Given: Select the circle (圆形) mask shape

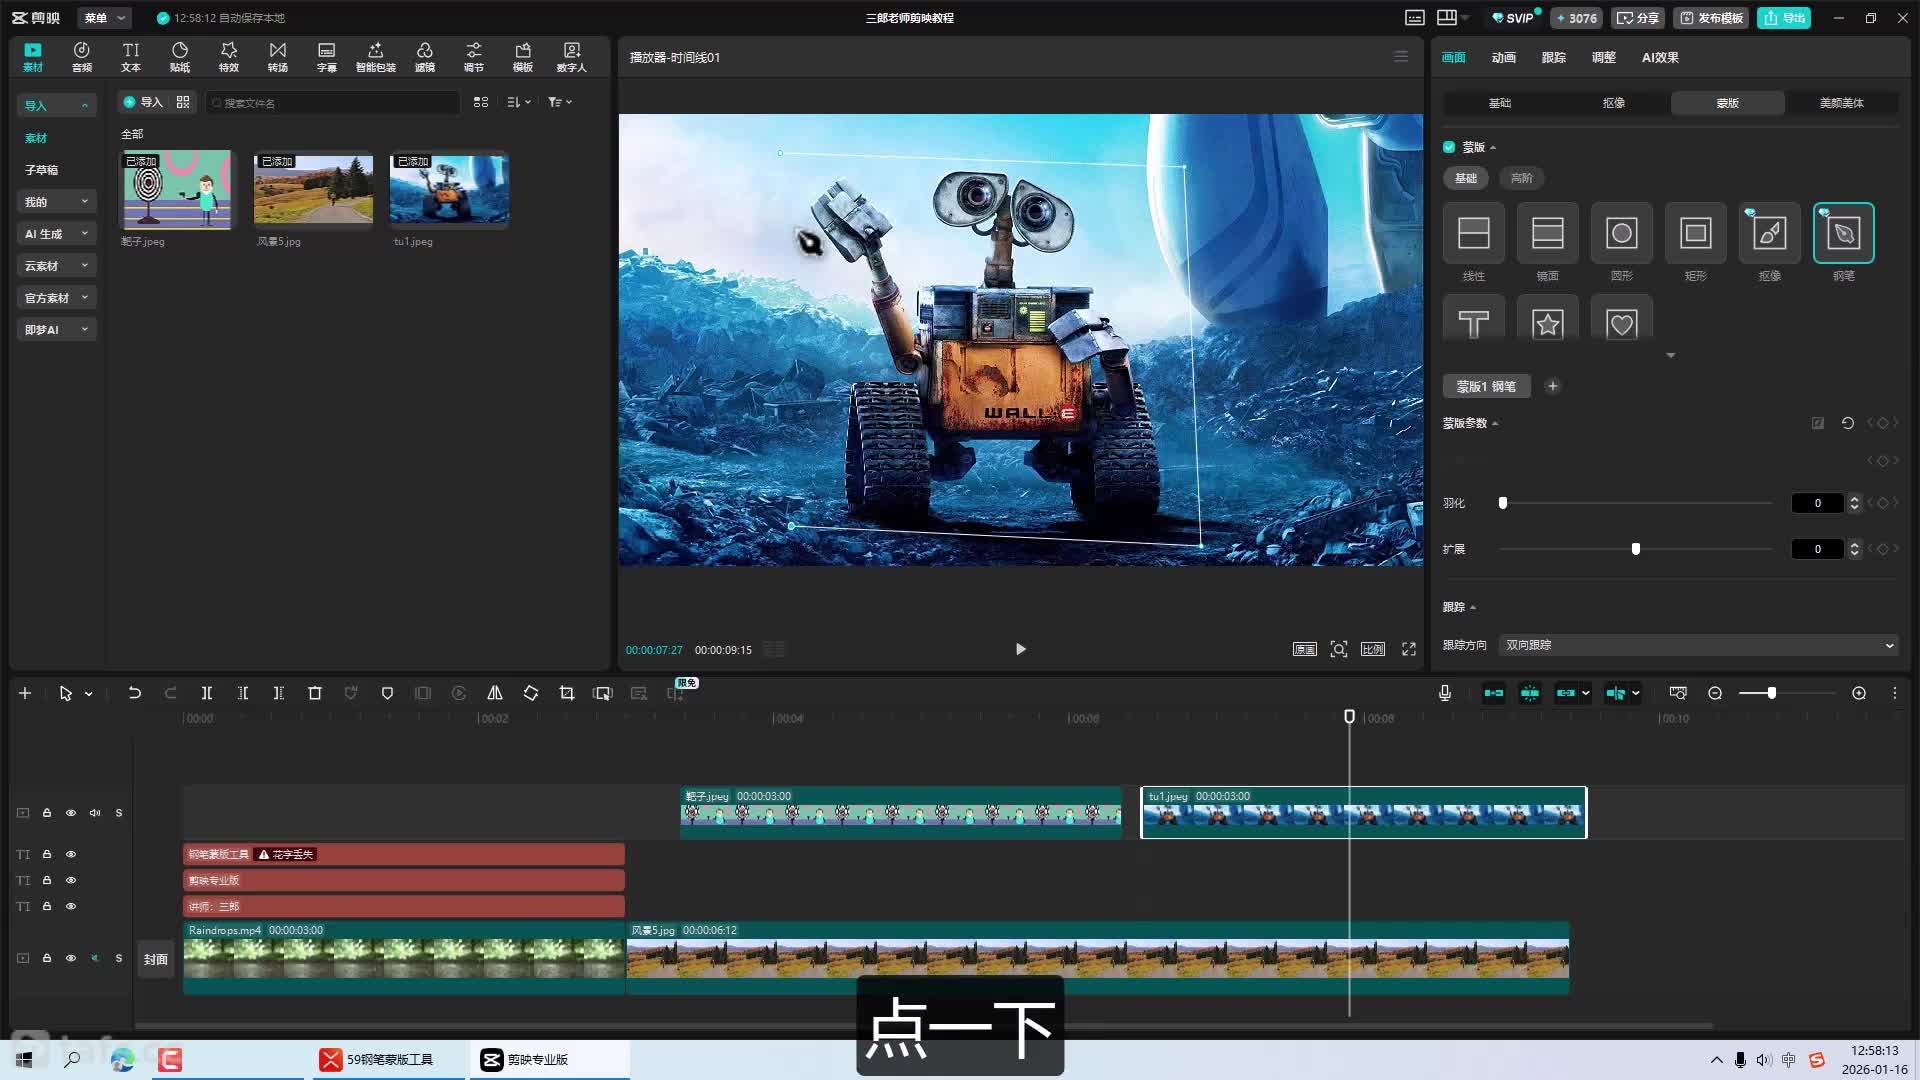Looking at the screenshot, I should coord(1621,233).
